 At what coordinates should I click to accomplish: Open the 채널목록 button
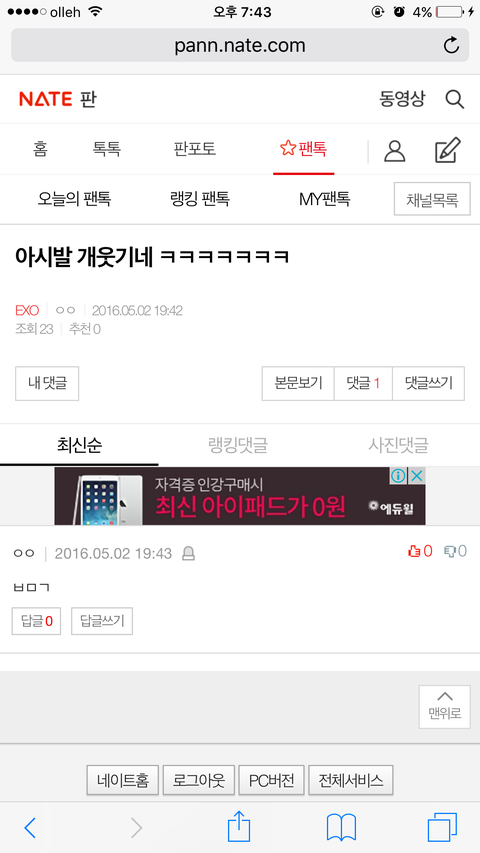pos(432,199)
